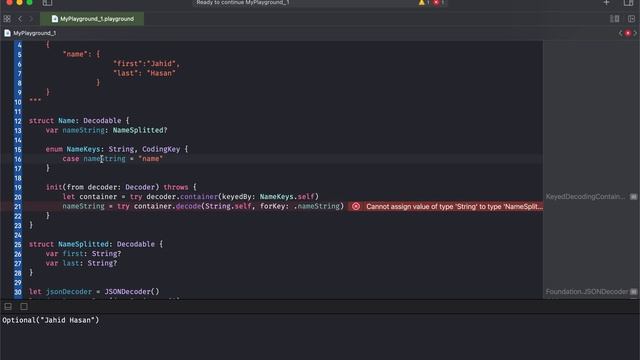Click line number 25 in the gutter
Viewport: 640px width, 360px height.
(18, 244)
